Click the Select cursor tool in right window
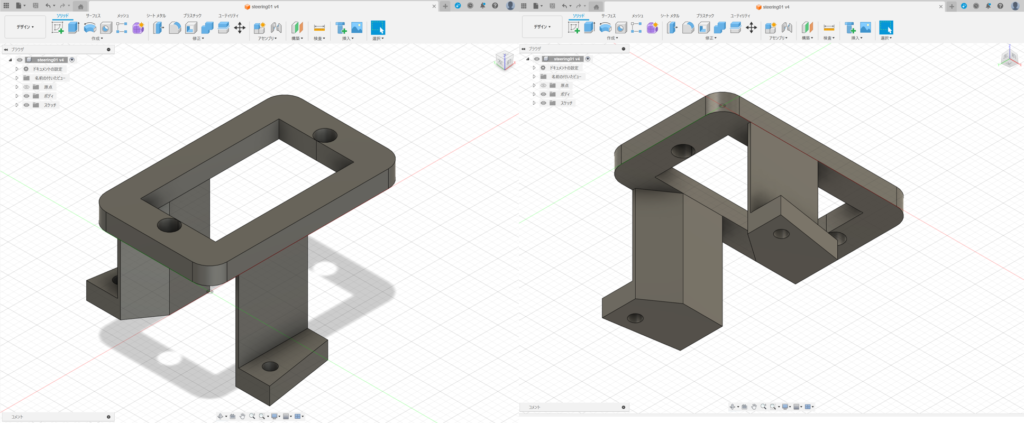 pos(884,28)
